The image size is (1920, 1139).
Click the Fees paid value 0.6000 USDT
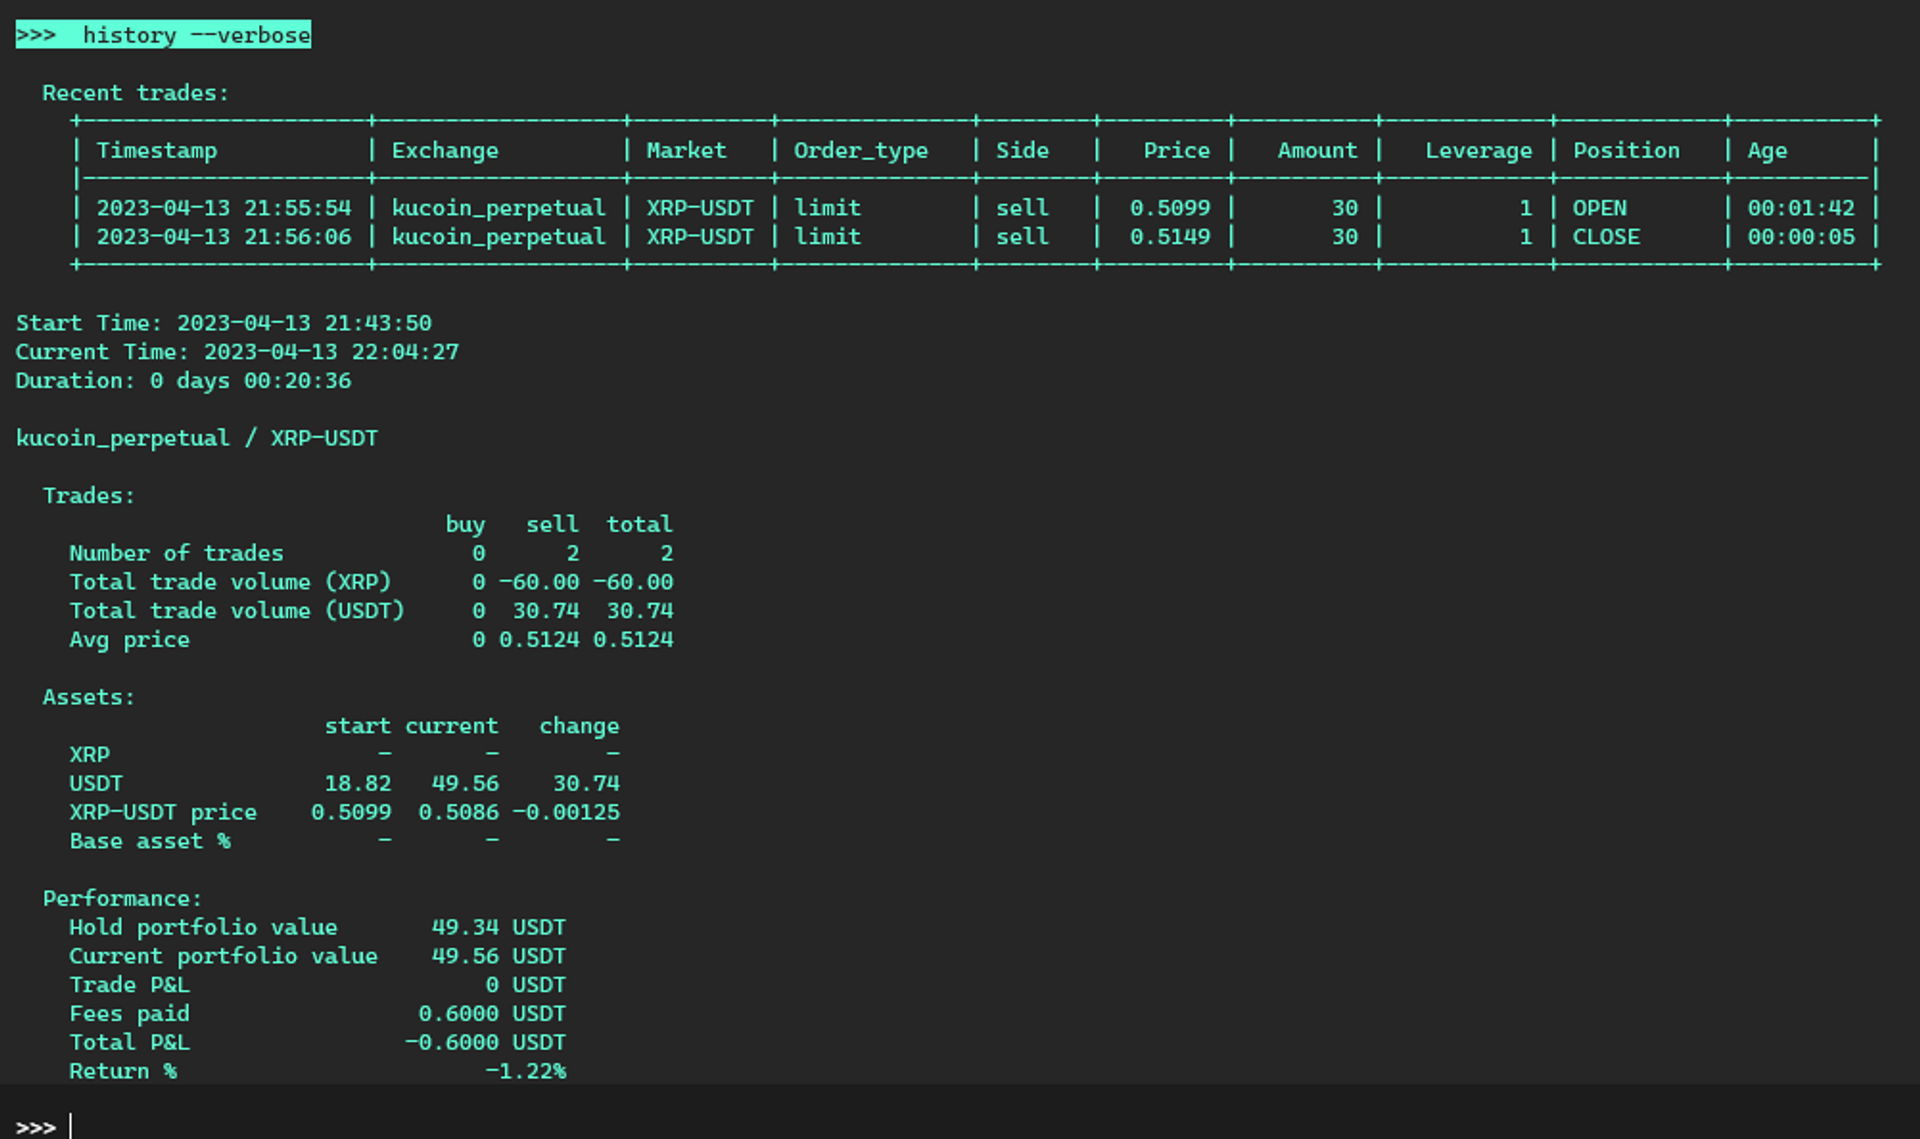click(491, 1014)
